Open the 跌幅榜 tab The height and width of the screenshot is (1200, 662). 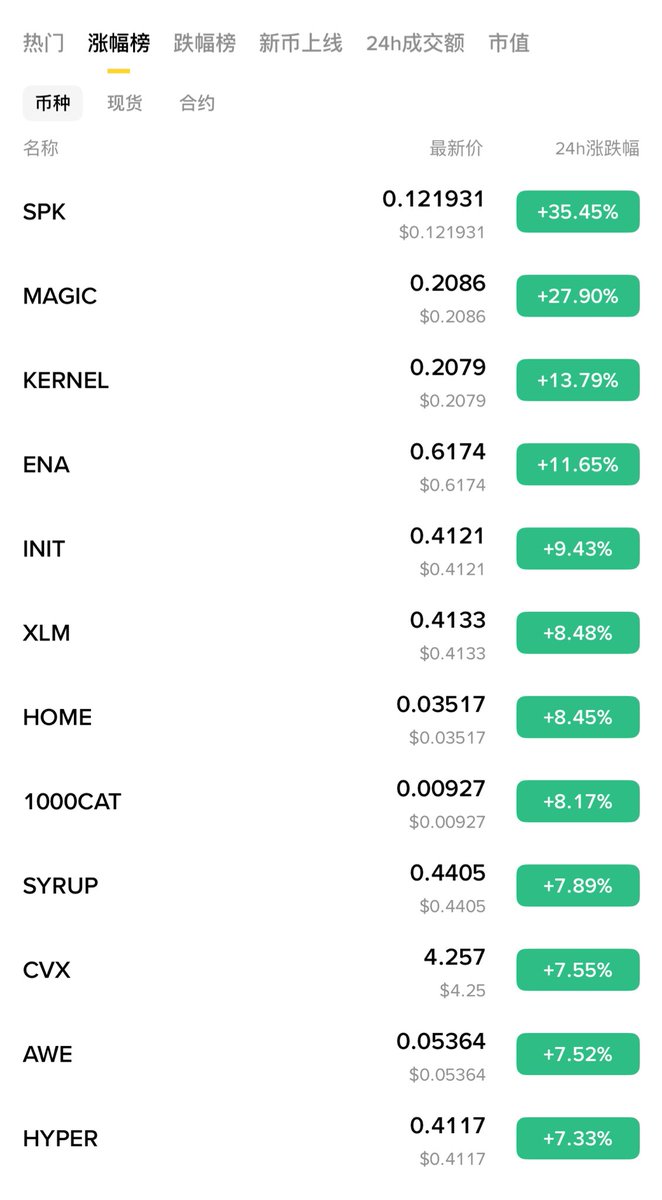(x=205, y=43)
